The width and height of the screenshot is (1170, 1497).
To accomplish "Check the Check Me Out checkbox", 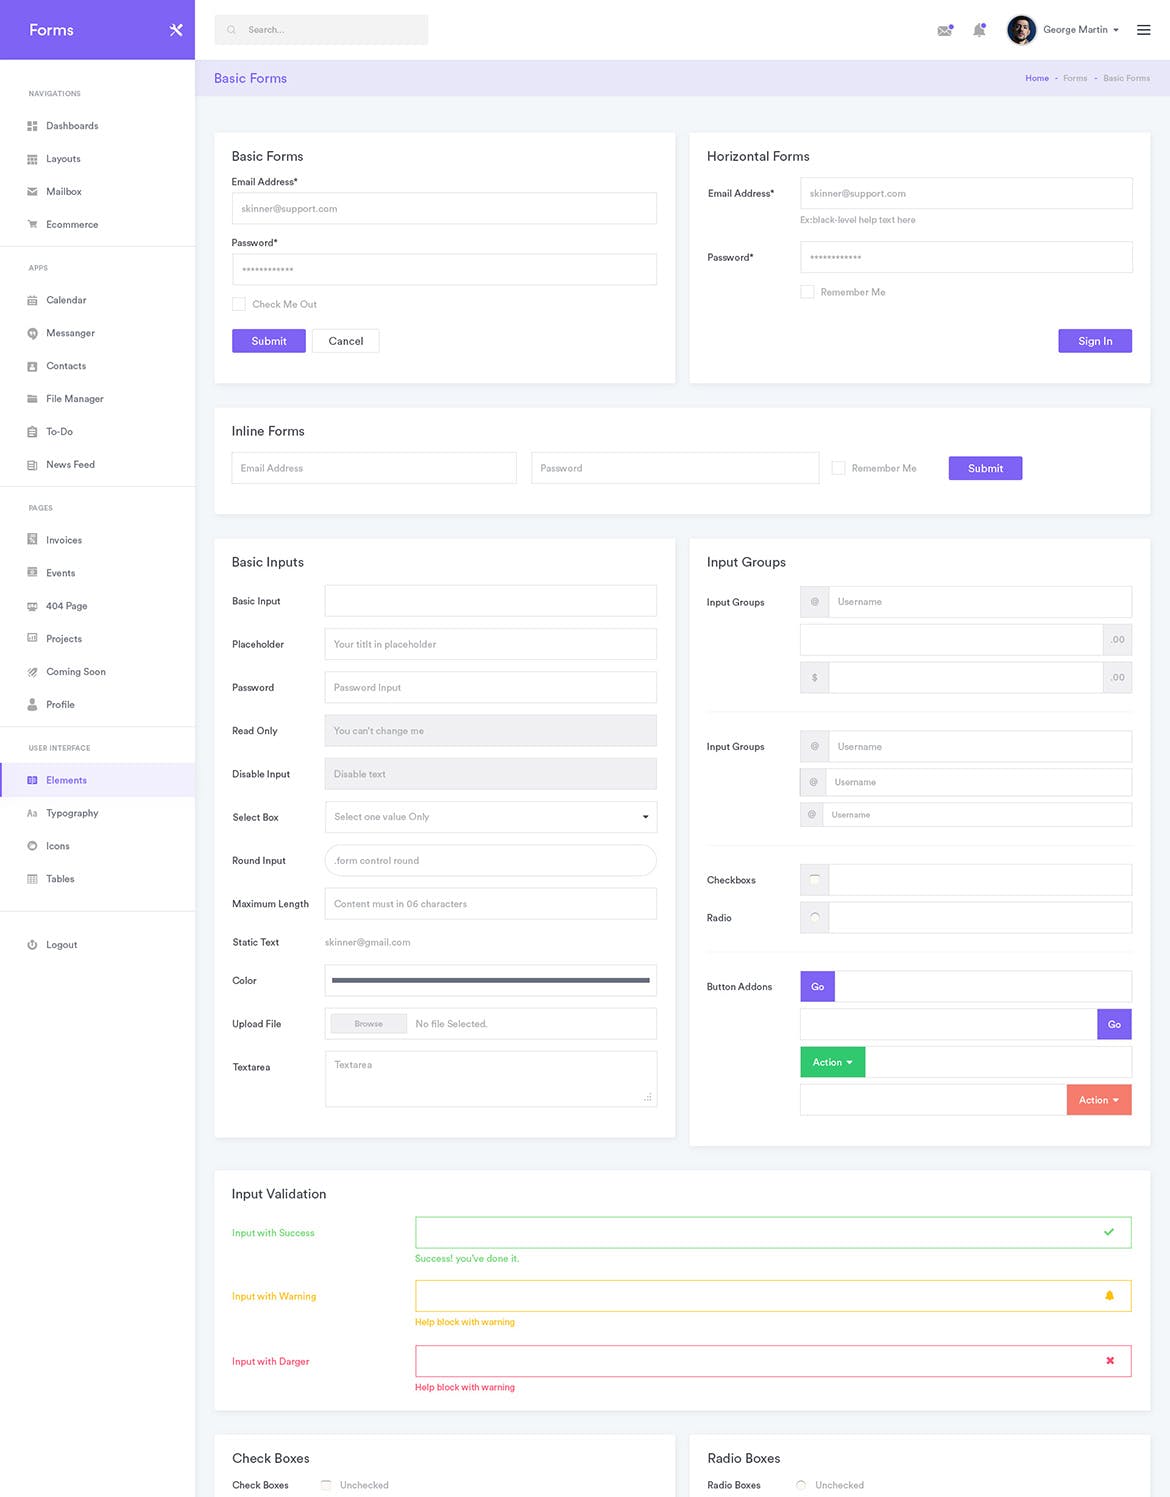I will click(239, 303).
